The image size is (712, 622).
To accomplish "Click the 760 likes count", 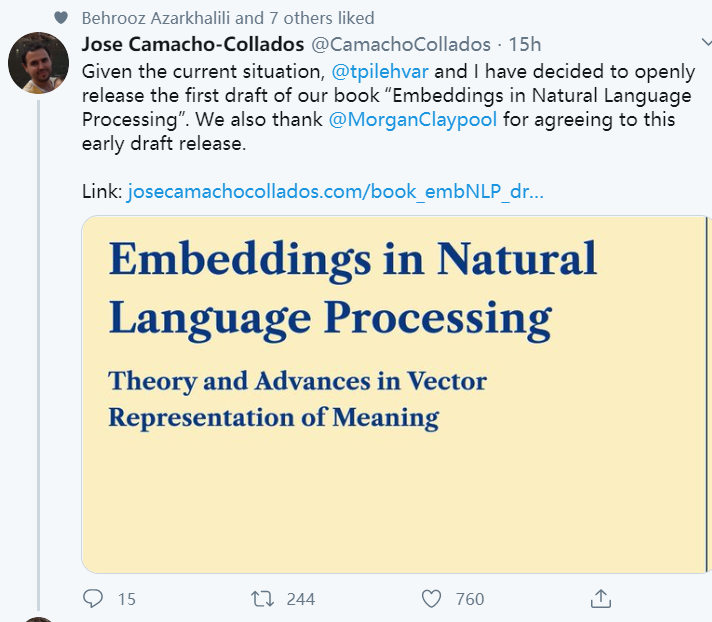I will [469, 599].
